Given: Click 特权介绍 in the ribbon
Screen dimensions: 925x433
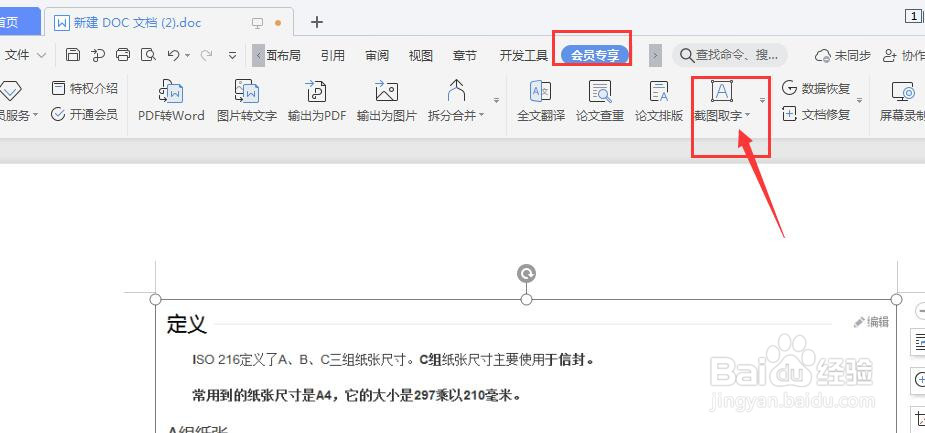Looking at the screenshot, I should click(84, 88).
